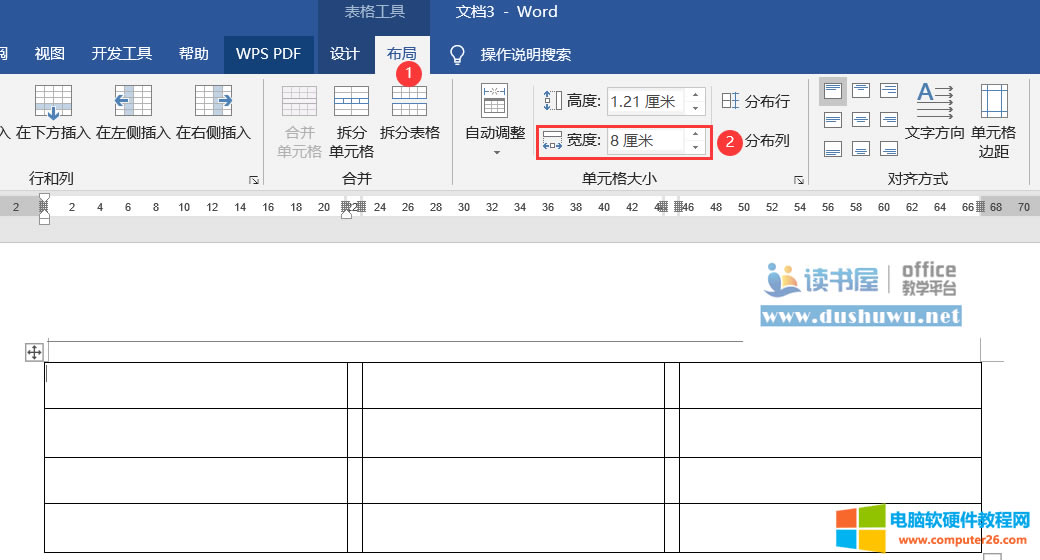Open the WPS PDF tab
Screen dimensions: 1040x560
268,54
